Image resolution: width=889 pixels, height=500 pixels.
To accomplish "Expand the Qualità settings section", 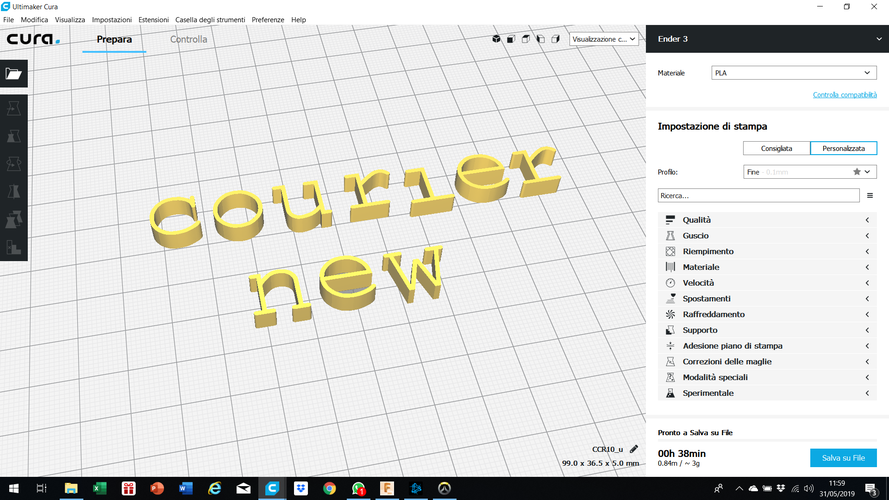I will tap(767, 220).
